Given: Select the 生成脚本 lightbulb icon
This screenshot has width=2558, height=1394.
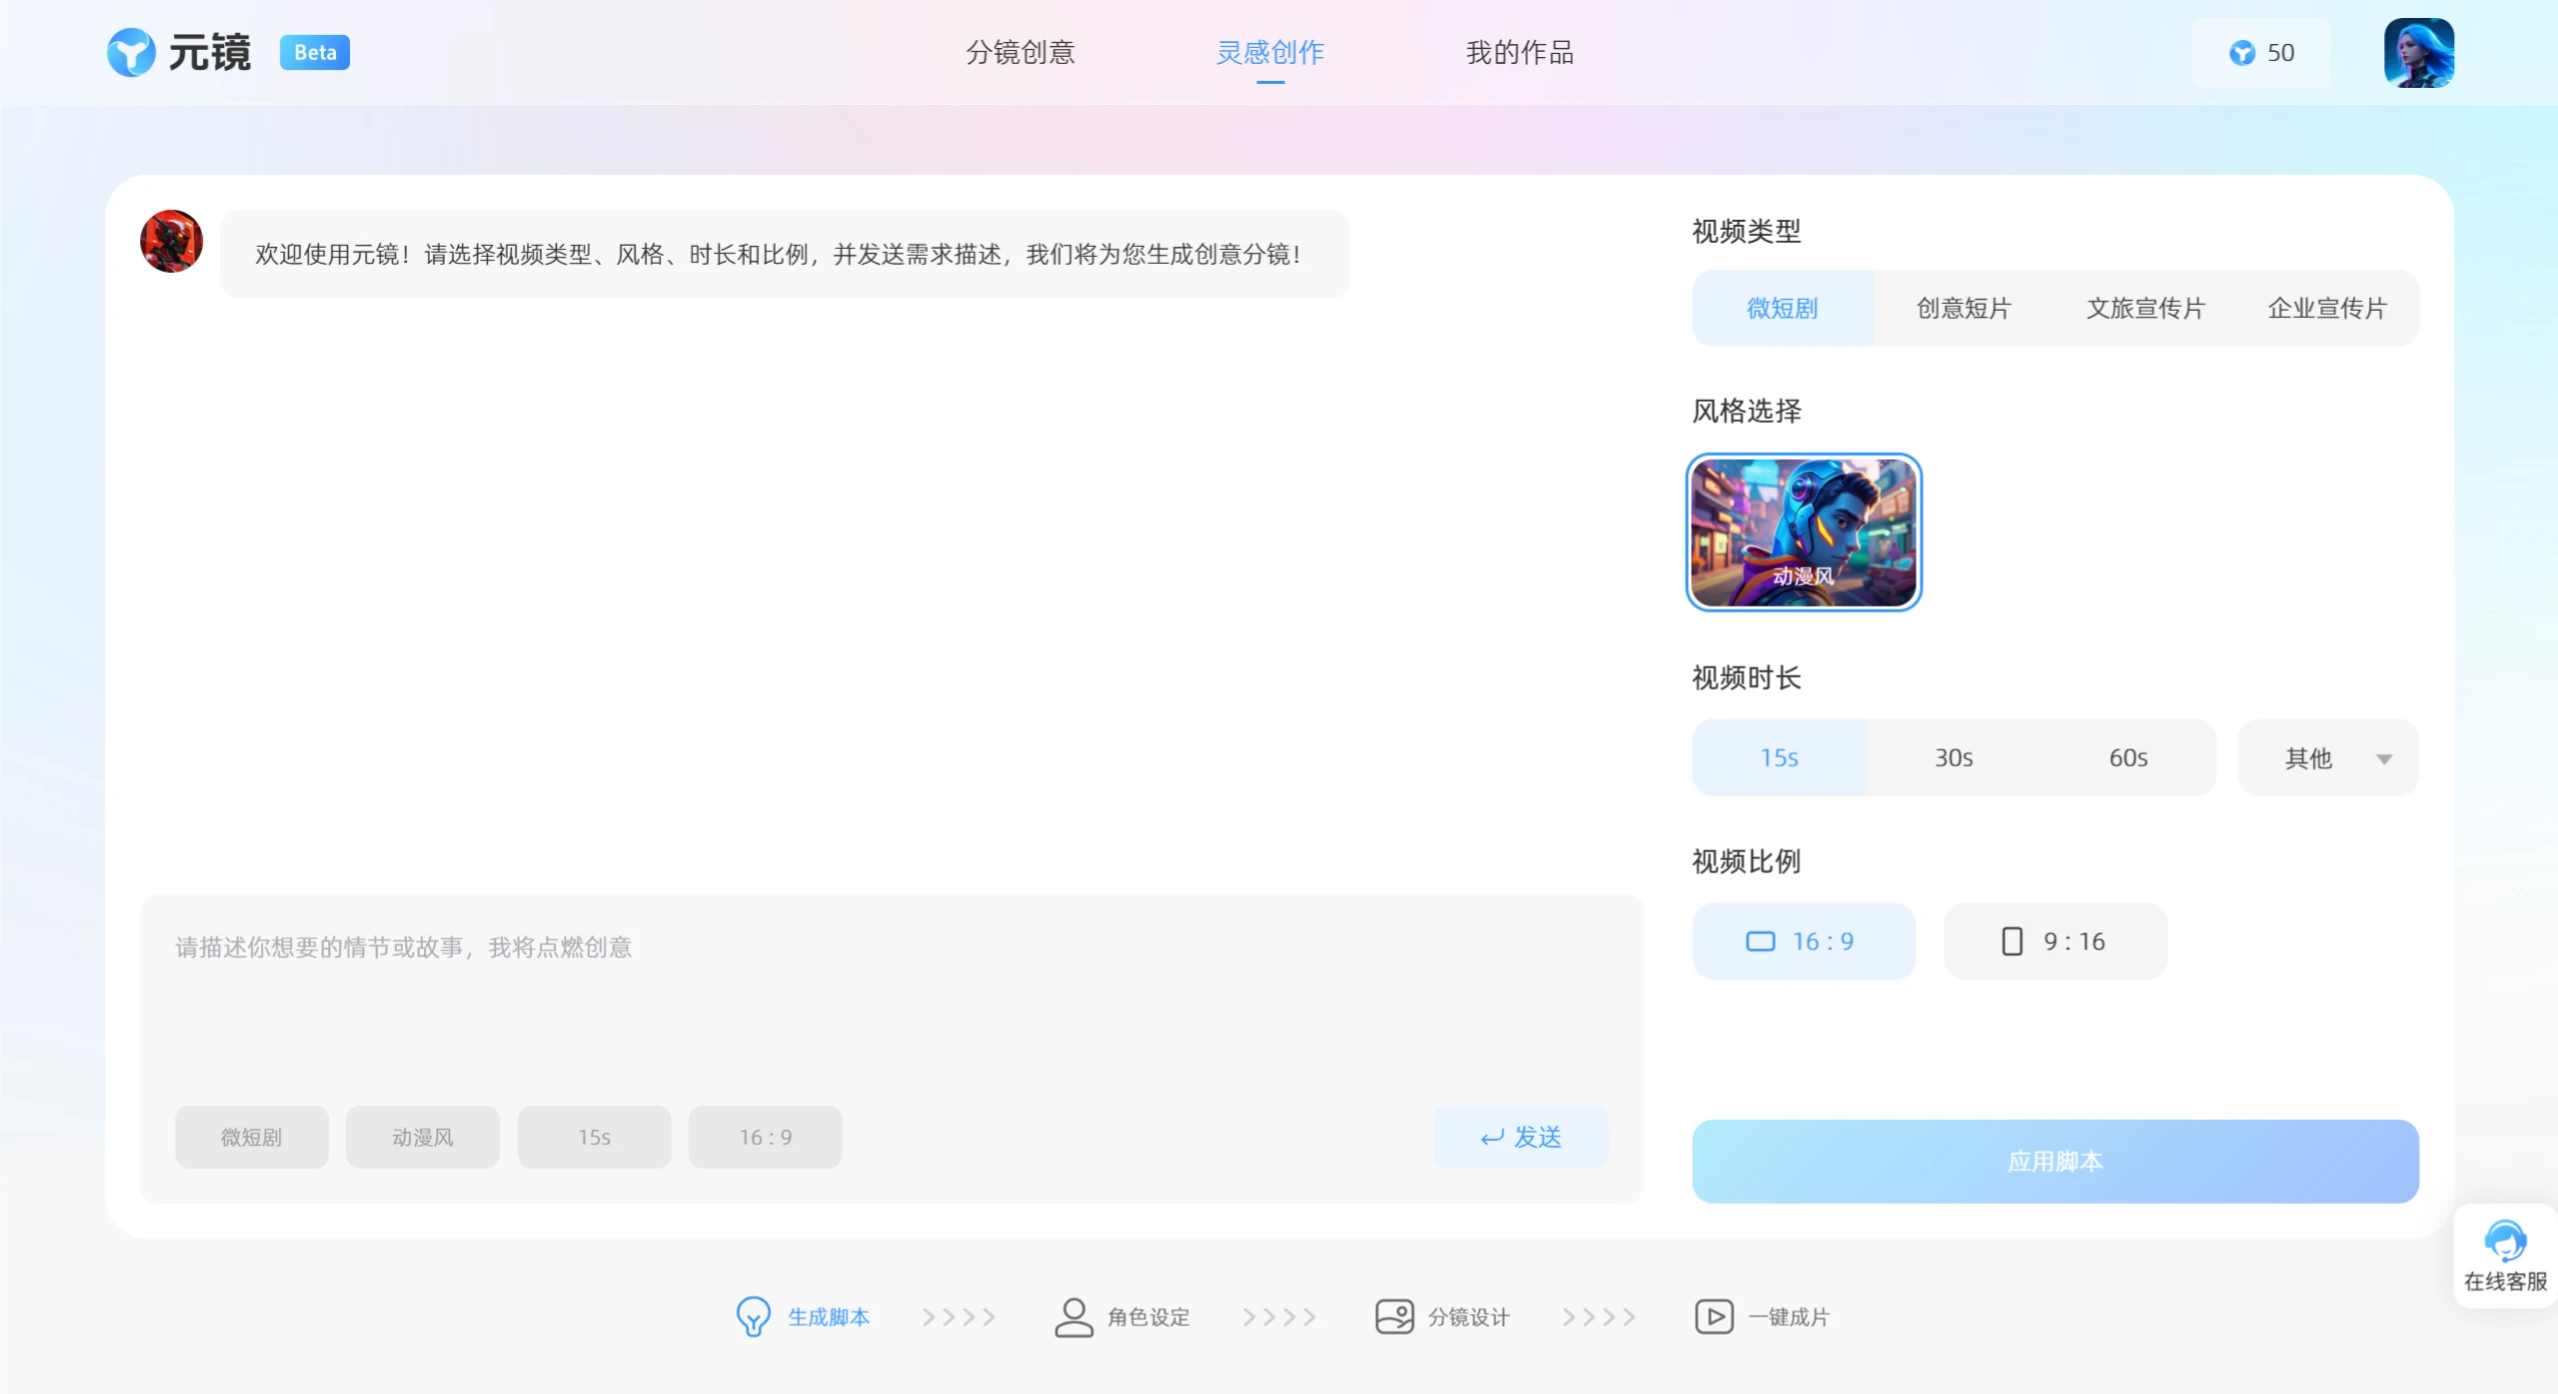Looking at the screenshot, I should (751, 1316).
